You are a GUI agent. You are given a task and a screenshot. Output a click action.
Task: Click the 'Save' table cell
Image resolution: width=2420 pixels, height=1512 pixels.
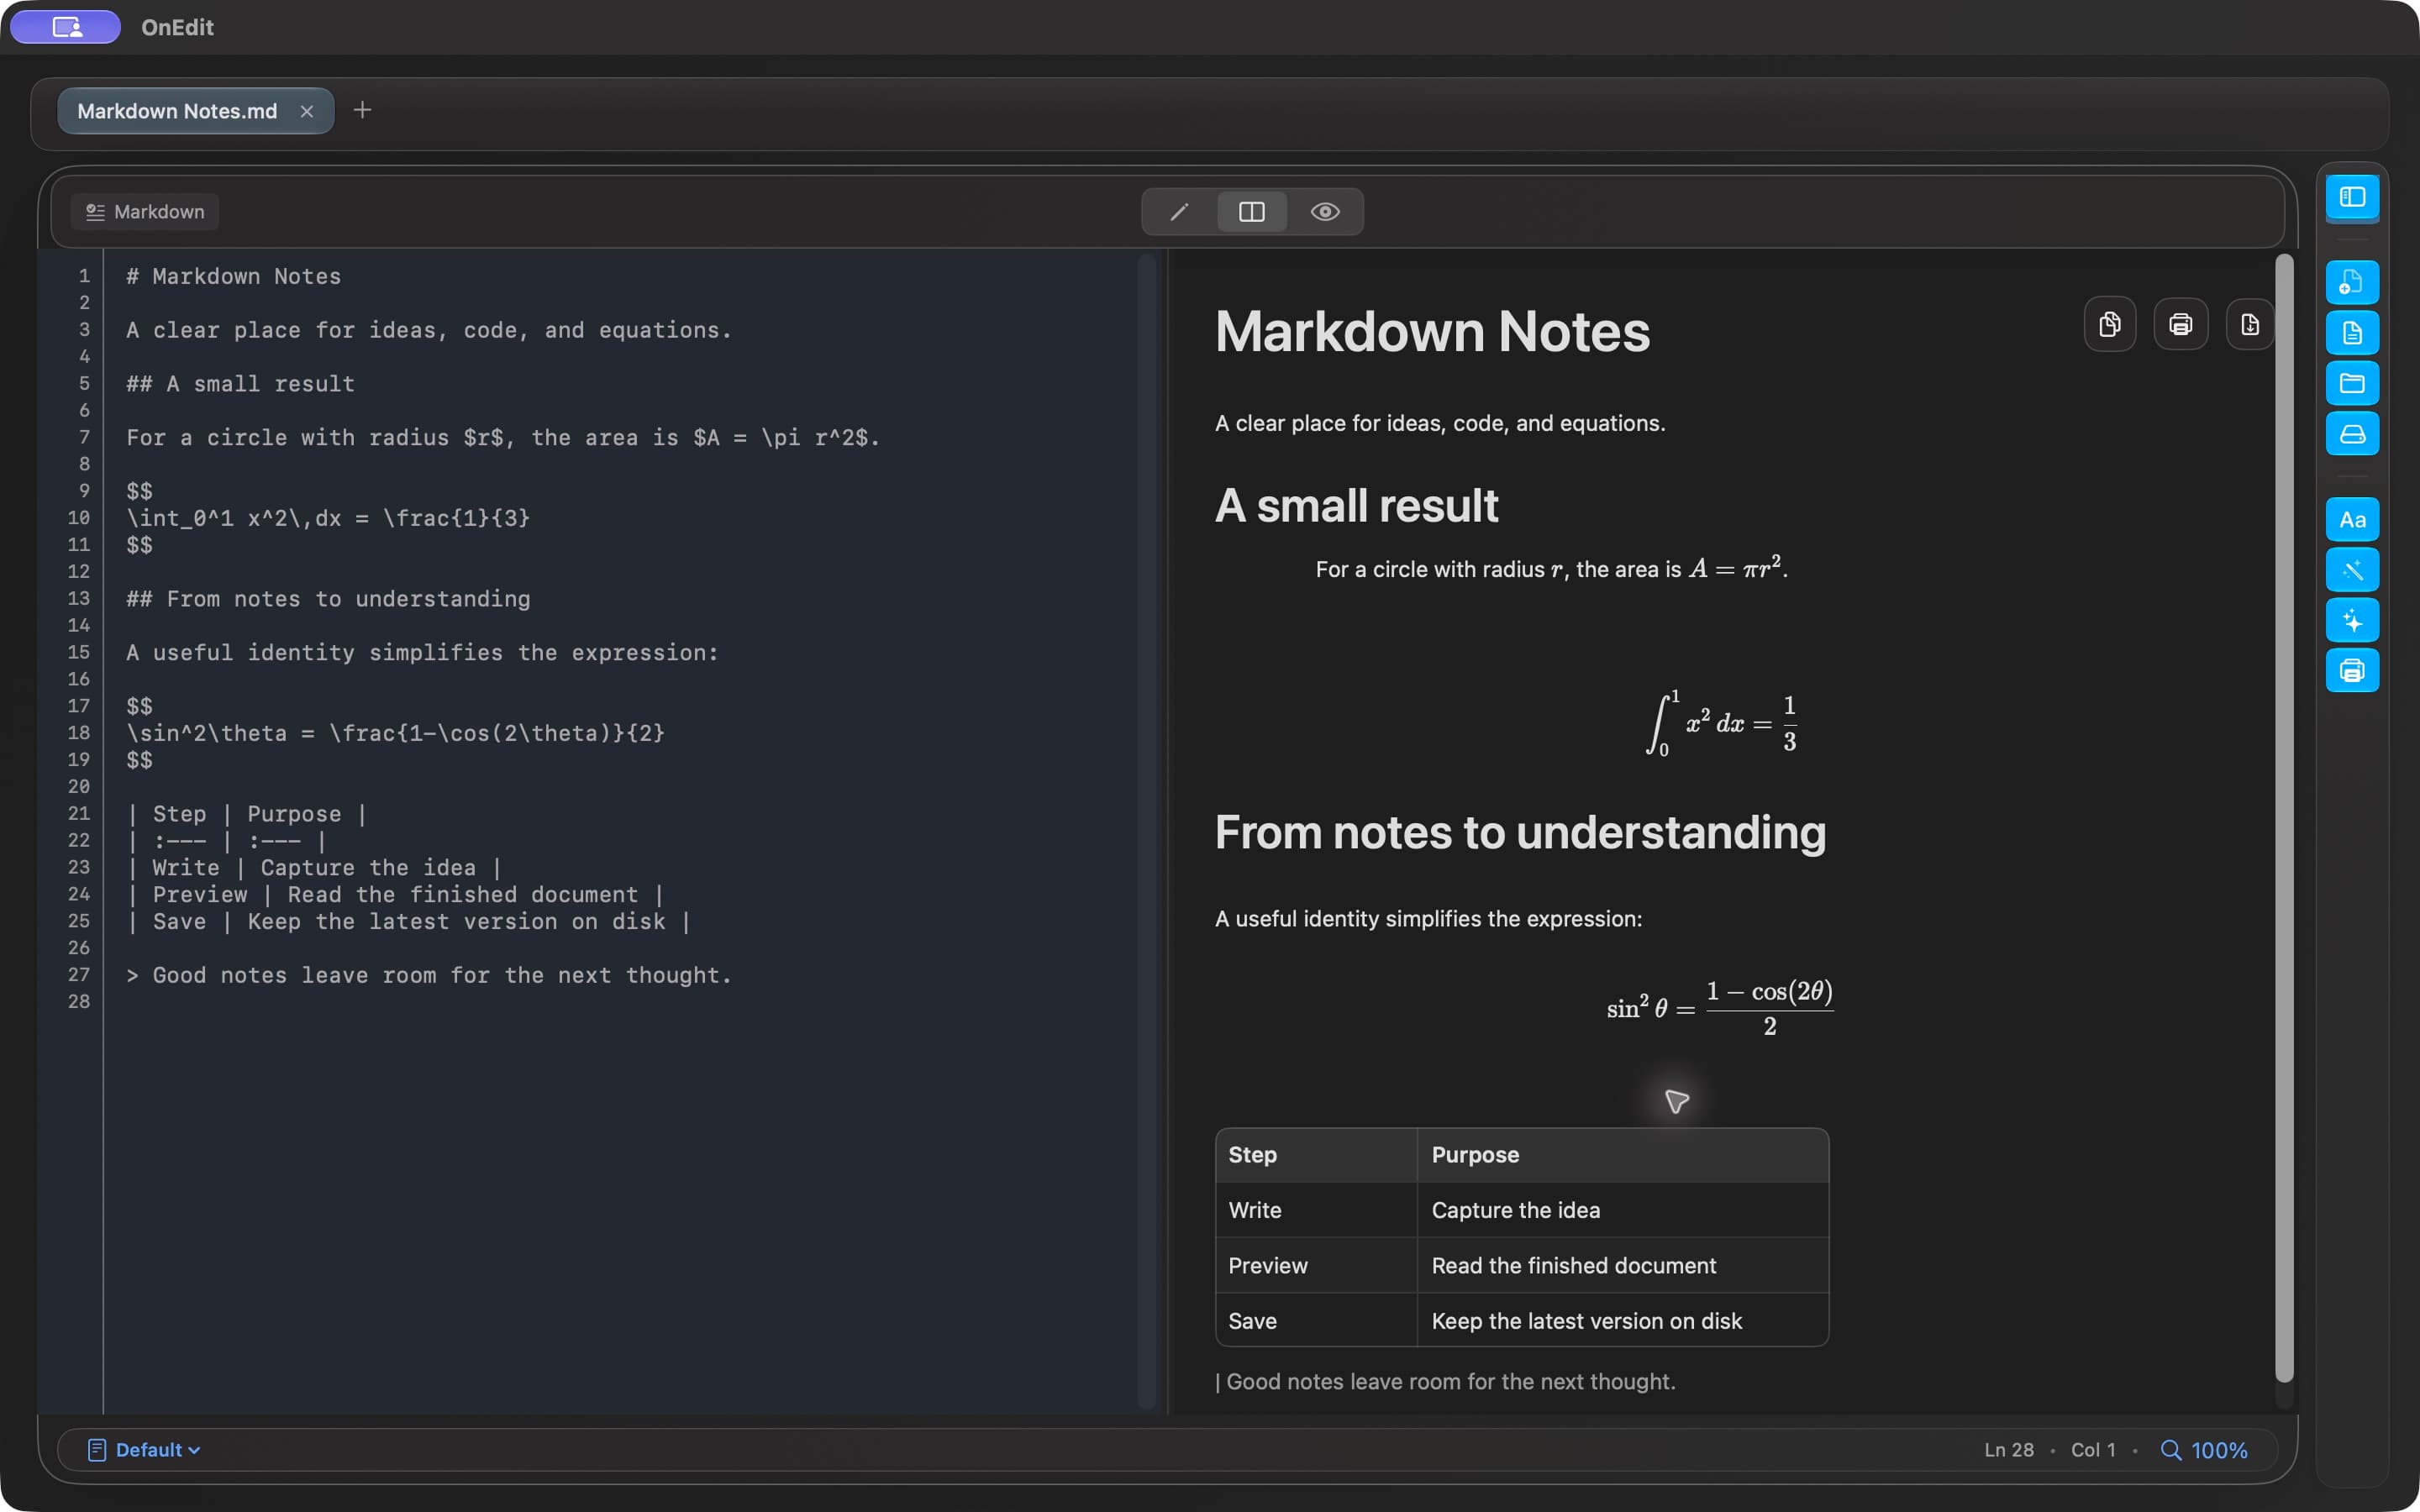pos(1316,1321)
